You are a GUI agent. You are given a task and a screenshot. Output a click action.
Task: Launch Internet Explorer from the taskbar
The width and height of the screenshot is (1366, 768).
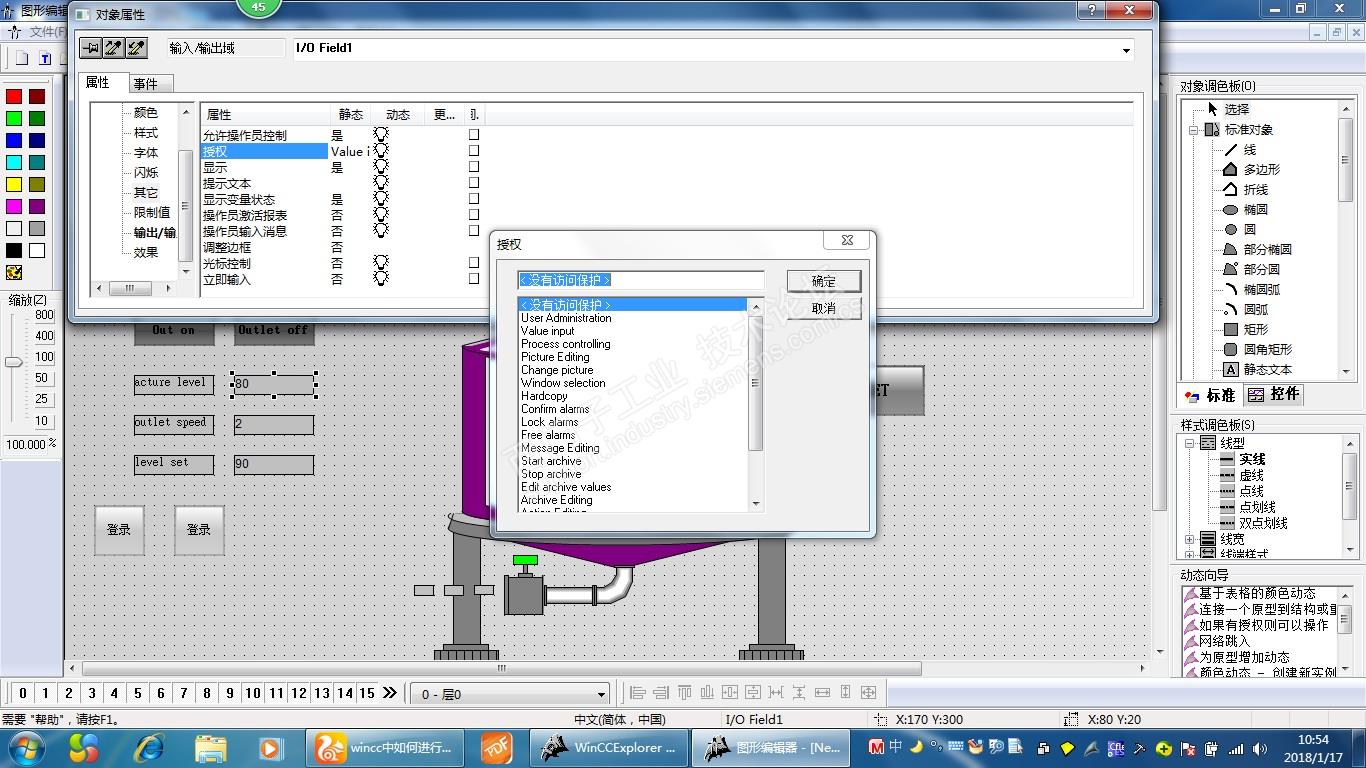tap(149, 748)
